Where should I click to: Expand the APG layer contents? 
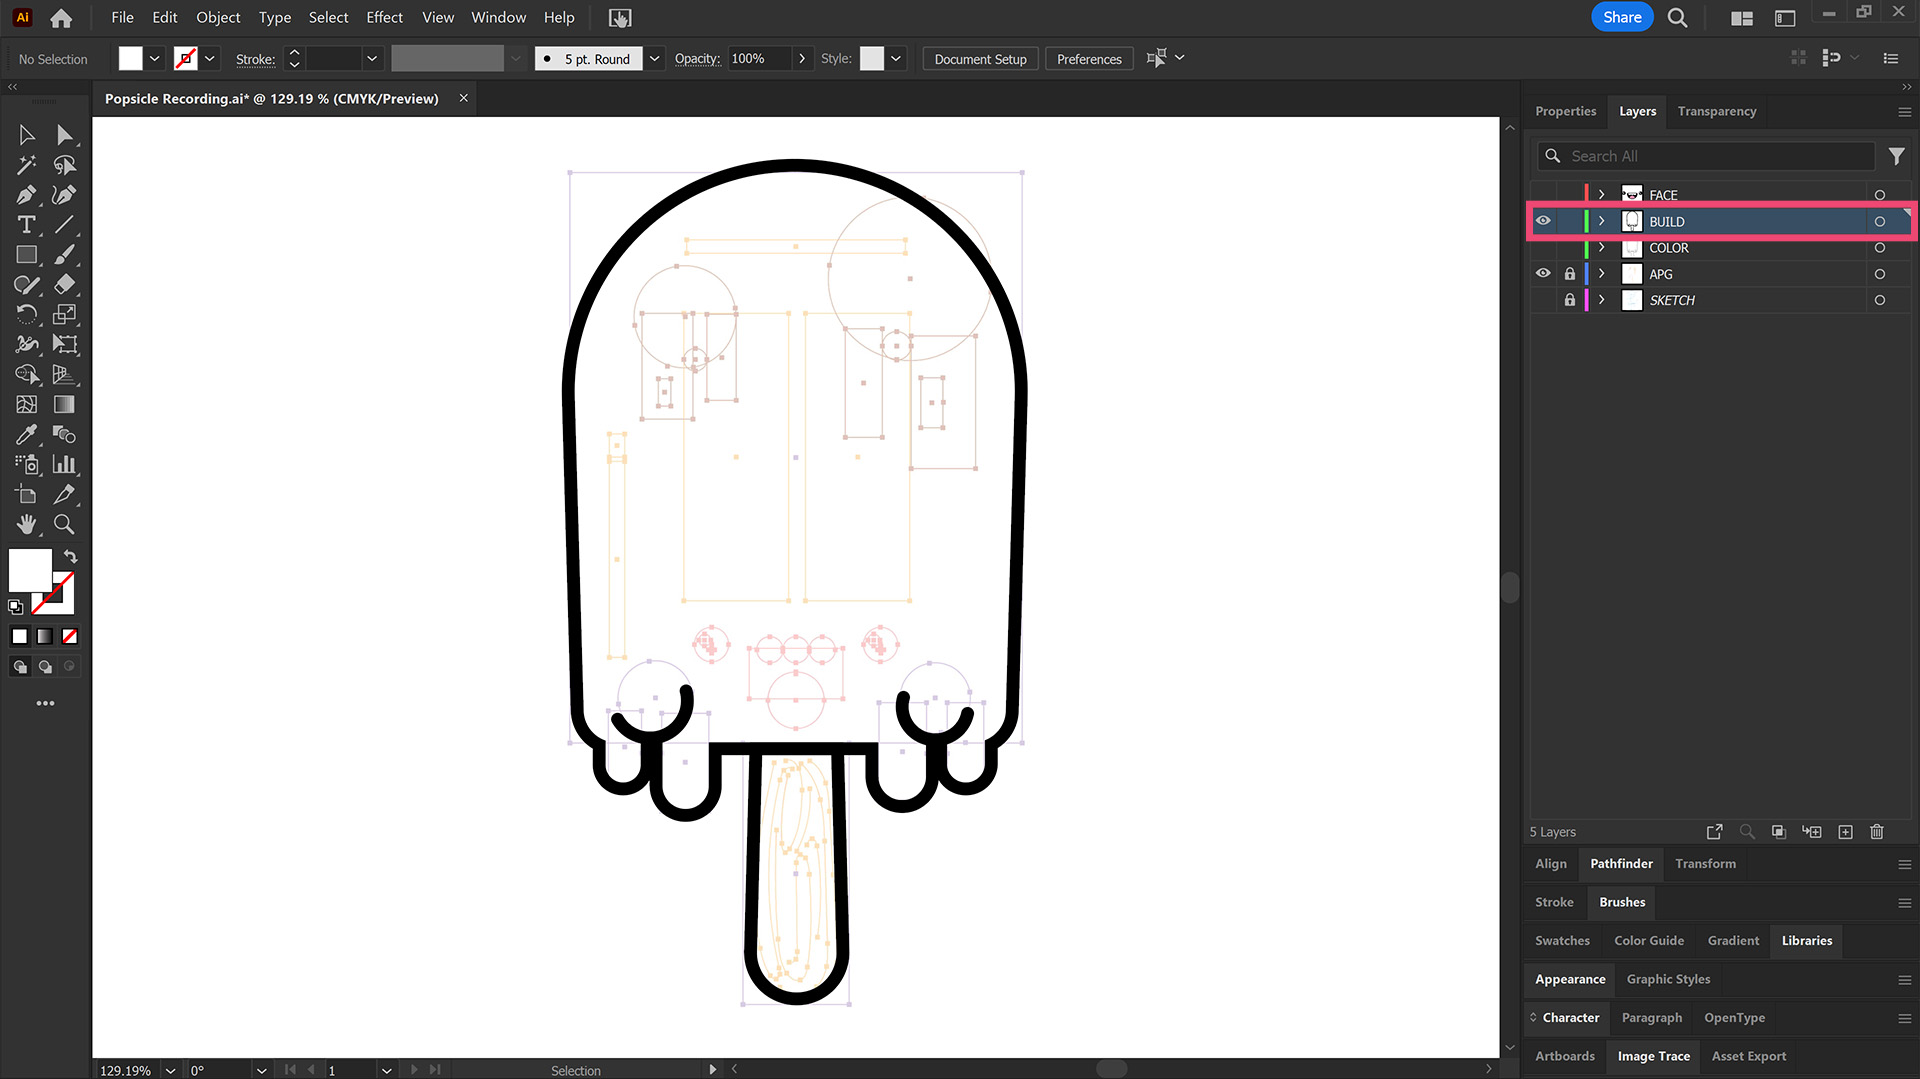point(1602,274)
